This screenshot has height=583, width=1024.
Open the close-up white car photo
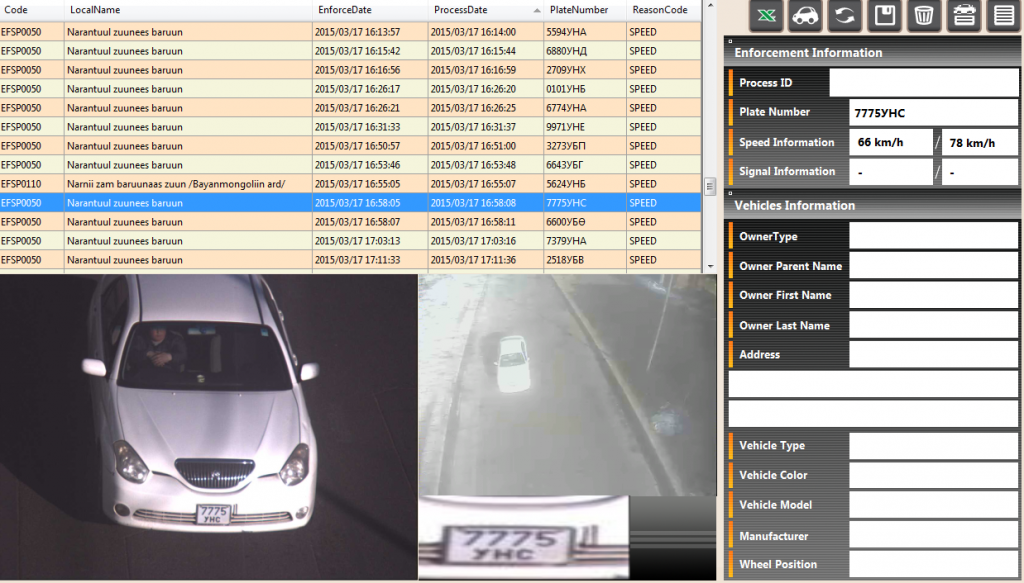coord(208,427)
